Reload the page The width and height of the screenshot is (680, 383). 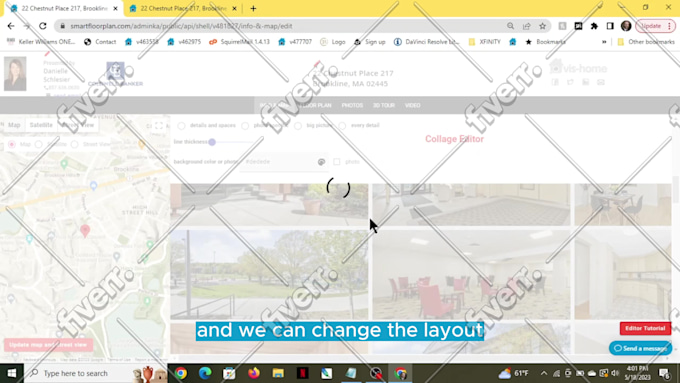coord(42,26)
